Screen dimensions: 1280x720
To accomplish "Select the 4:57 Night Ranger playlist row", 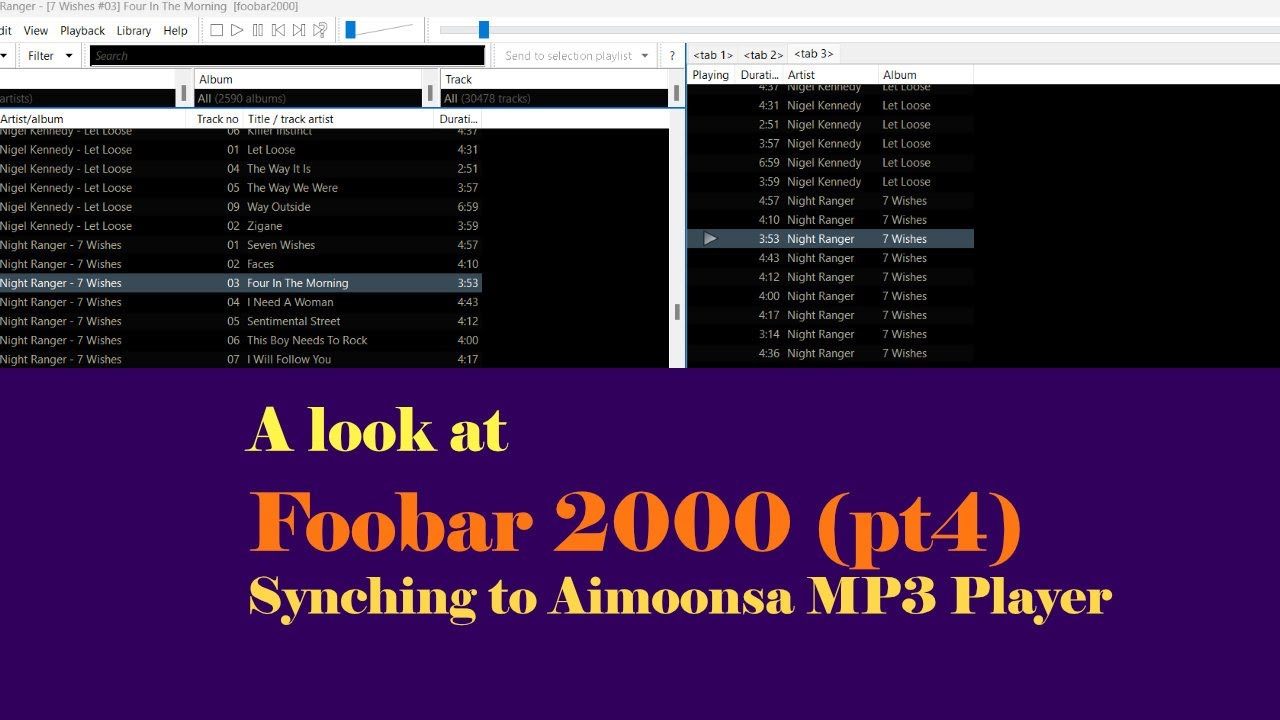I will tap(830, 201).
